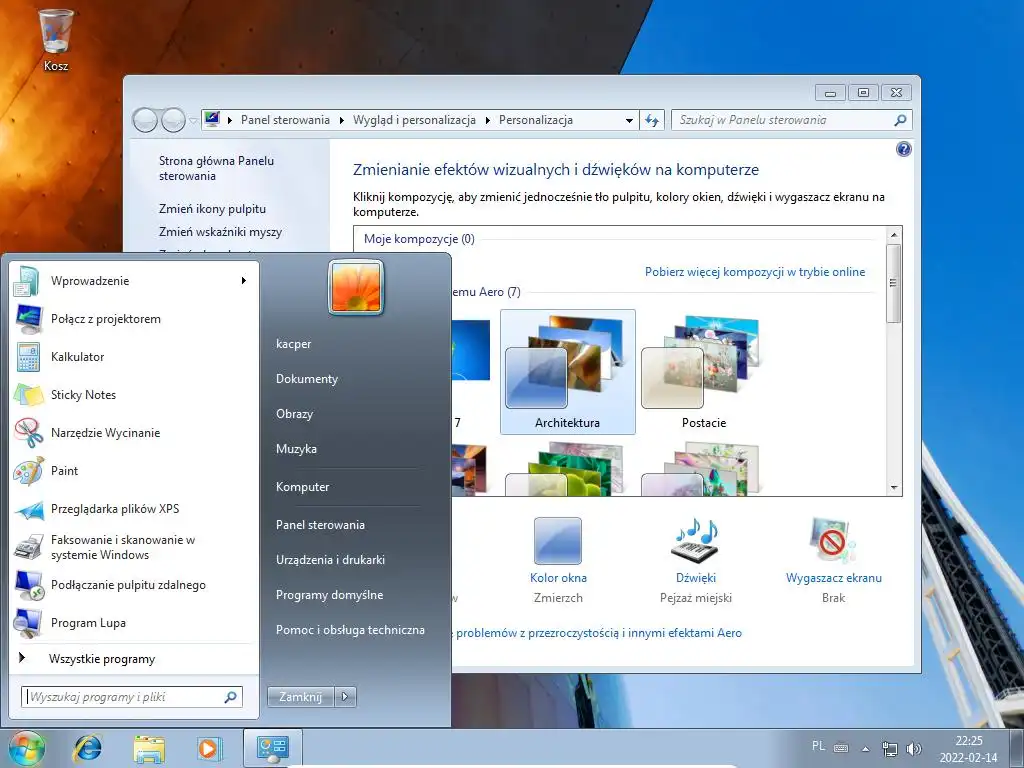Click the theme list scrollbar up arrow
Viewport: 1024px width, 768px height.
(x=893, y=234)
